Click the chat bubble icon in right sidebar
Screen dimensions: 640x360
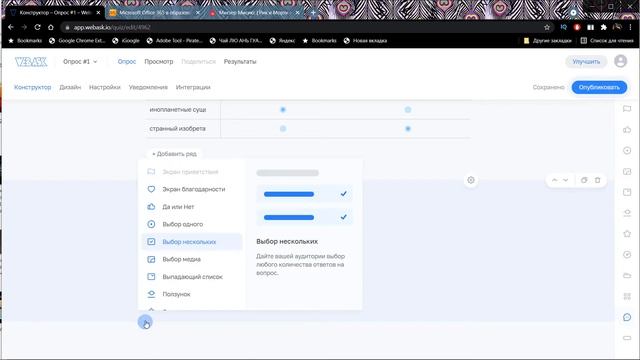click(627, 317)
